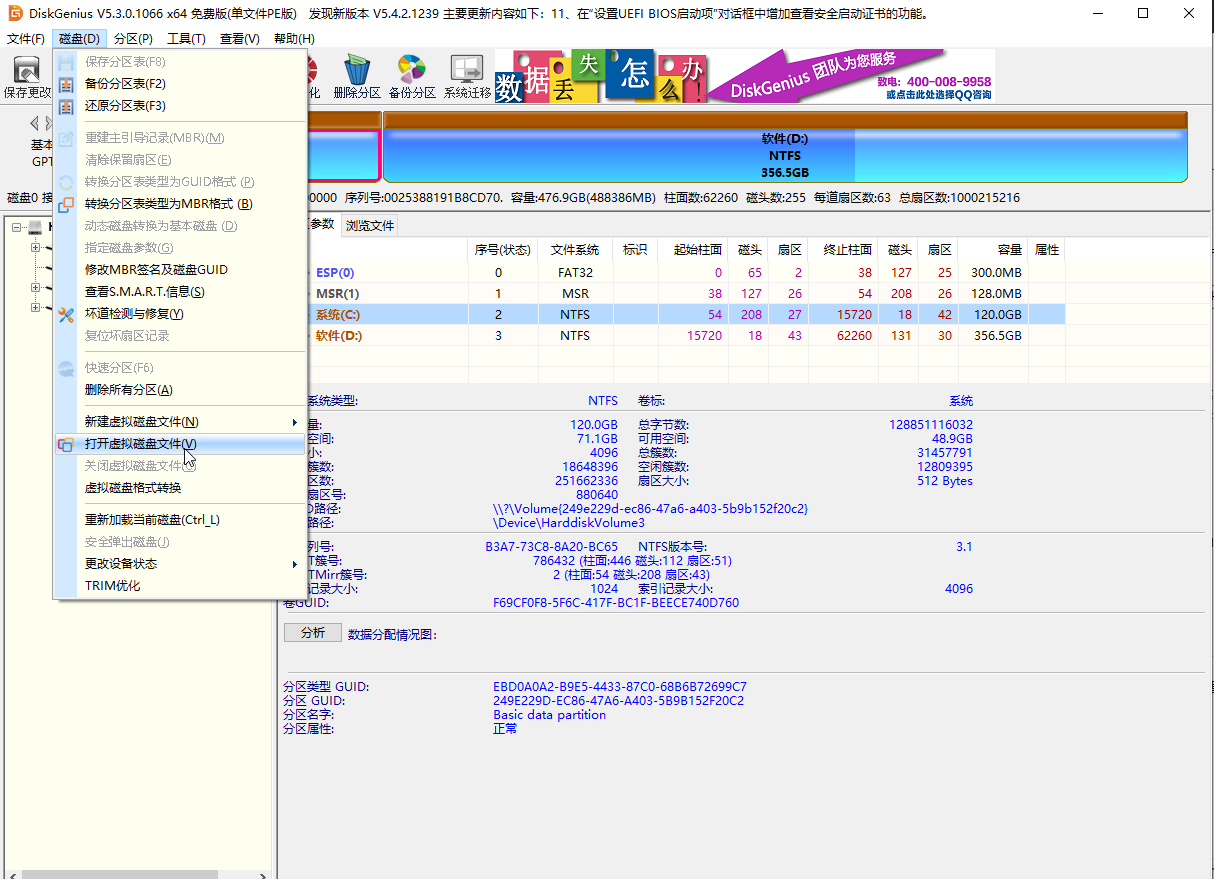
Task: Click 打开虚拟磁盘文件 menu entry
Action: coord(140,444)
